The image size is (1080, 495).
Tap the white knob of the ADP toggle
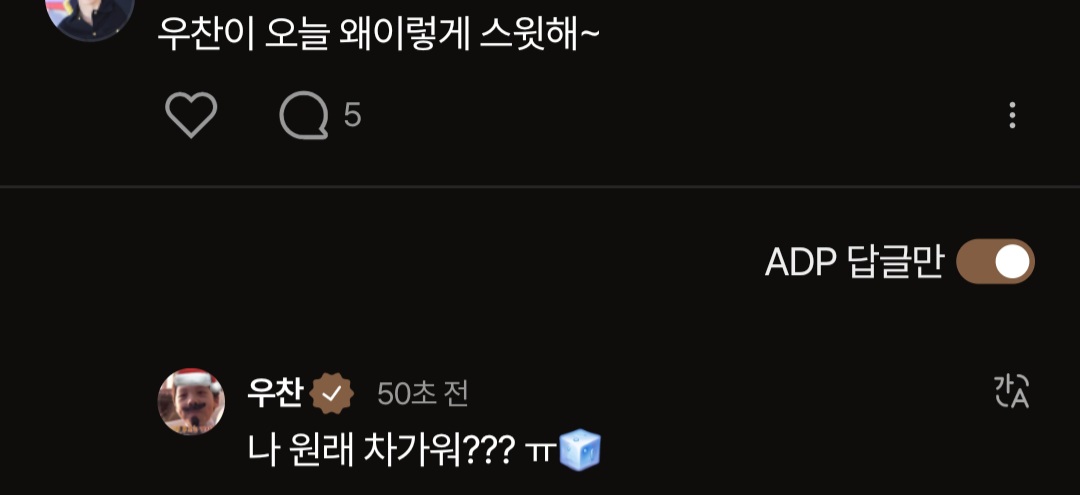pyautogui.click(x=1011, y=262)
